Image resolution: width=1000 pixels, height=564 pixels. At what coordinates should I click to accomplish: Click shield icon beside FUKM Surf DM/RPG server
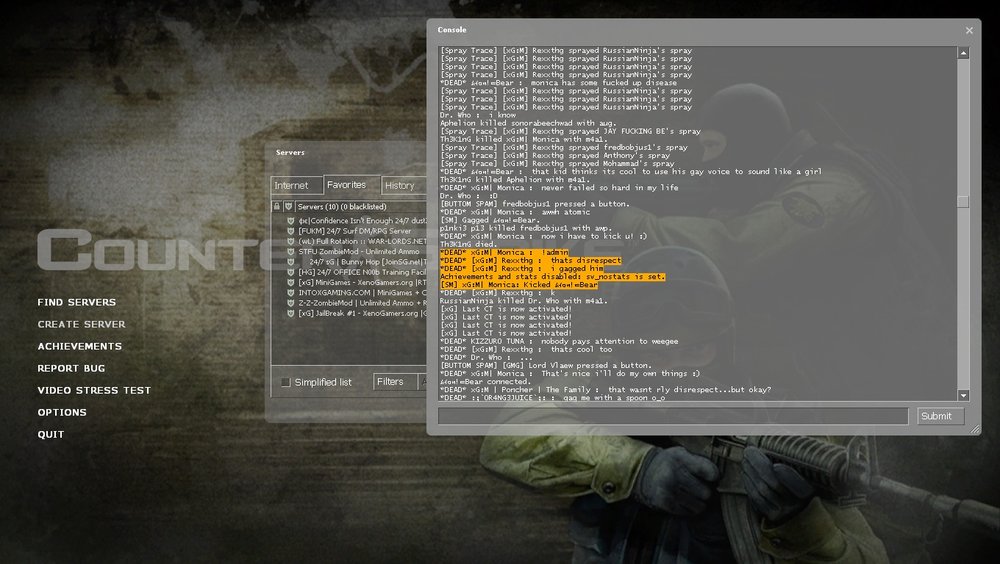coord(290,231)
